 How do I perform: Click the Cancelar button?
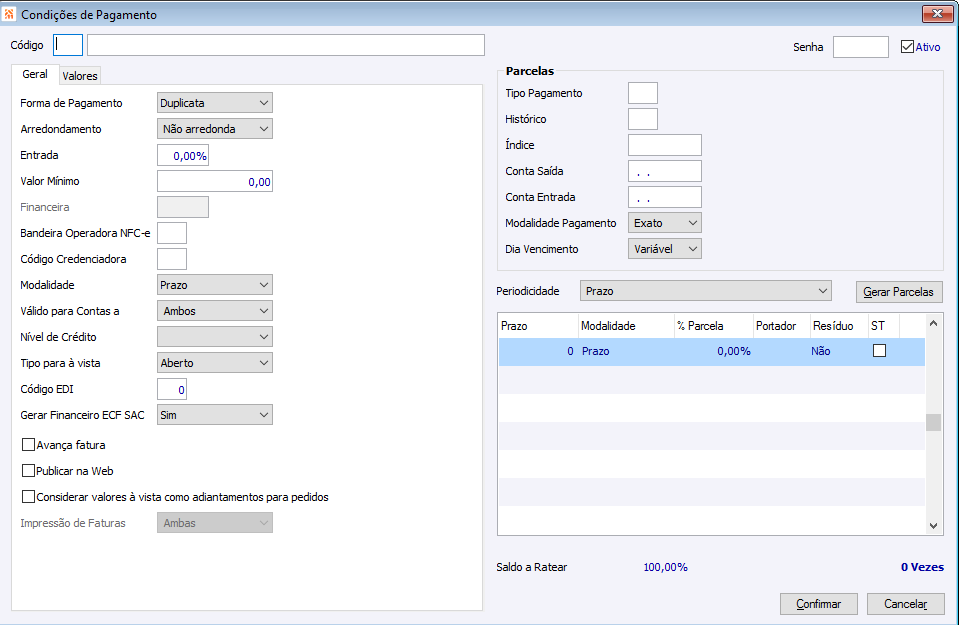906,604
